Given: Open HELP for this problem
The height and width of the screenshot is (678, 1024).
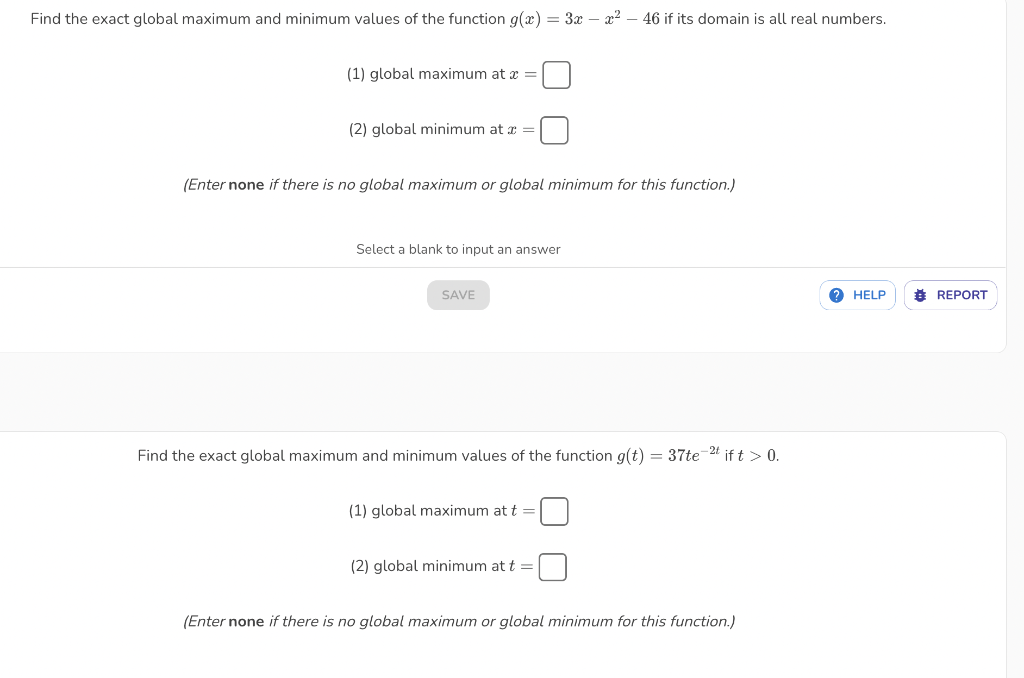Looking at the screenshot, I should pos(857,294).
